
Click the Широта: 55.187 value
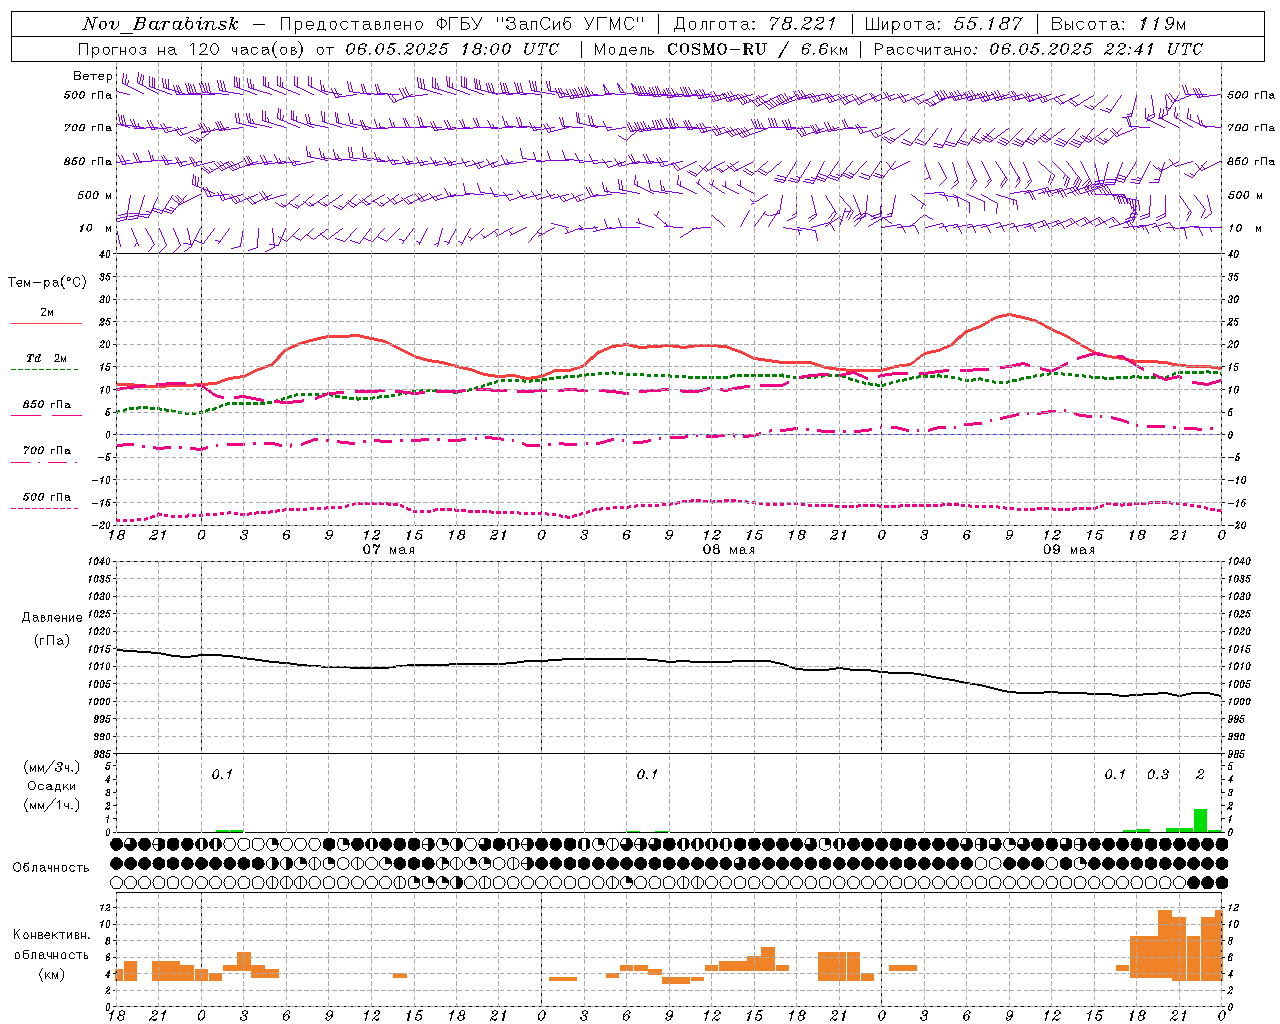(943, 24)
